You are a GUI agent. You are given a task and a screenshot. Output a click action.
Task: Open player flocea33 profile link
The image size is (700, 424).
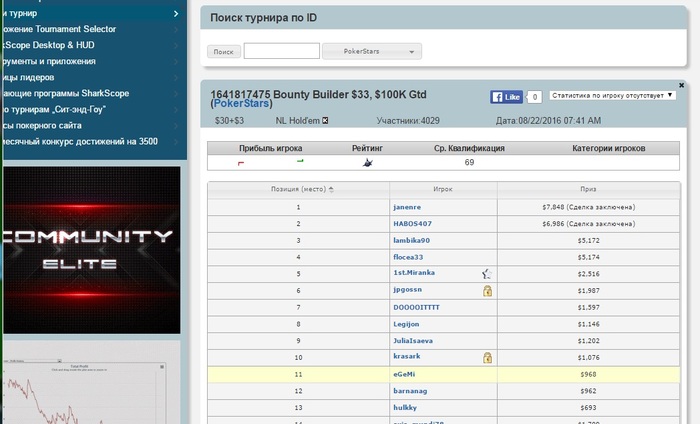click(x=408, y=257)
